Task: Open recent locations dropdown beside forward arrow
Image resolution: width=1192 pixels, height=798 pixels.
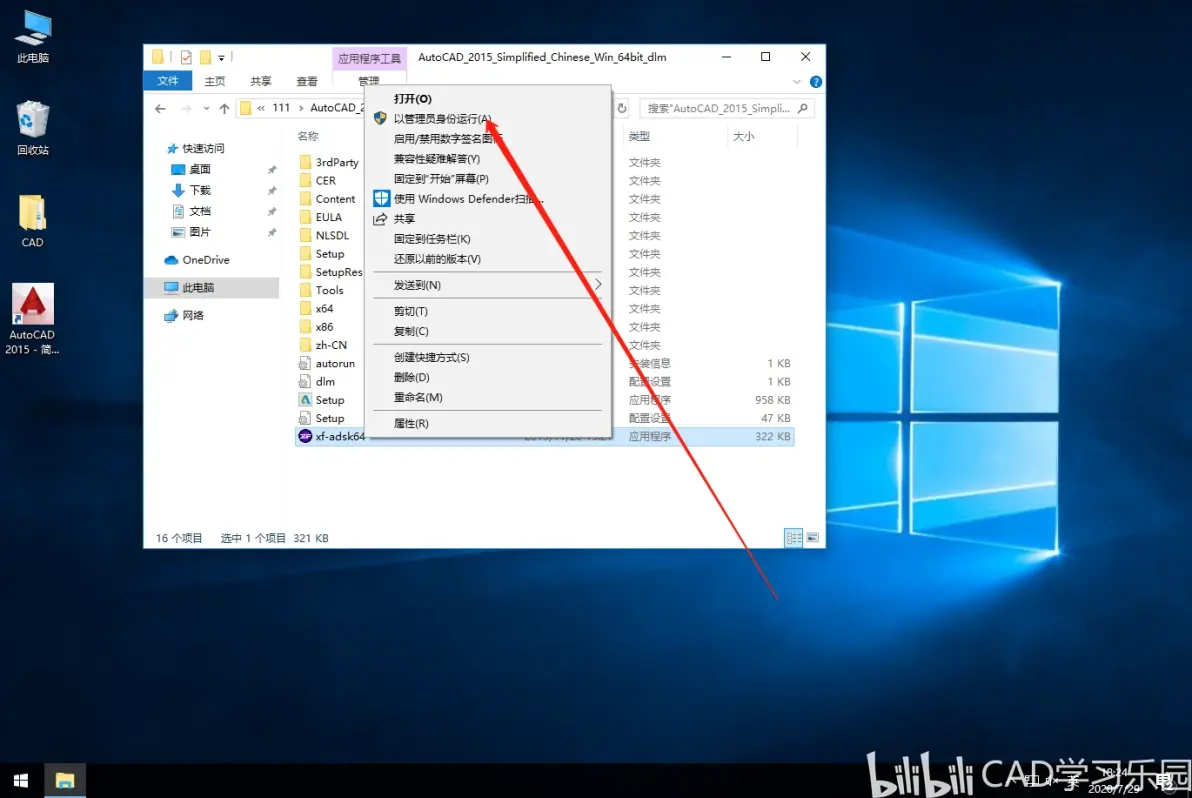Action: 206,109
